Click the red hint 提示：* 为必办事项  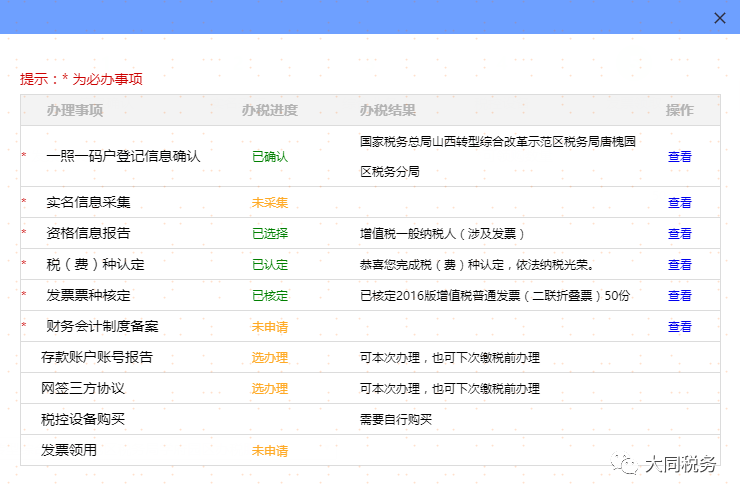81,79
